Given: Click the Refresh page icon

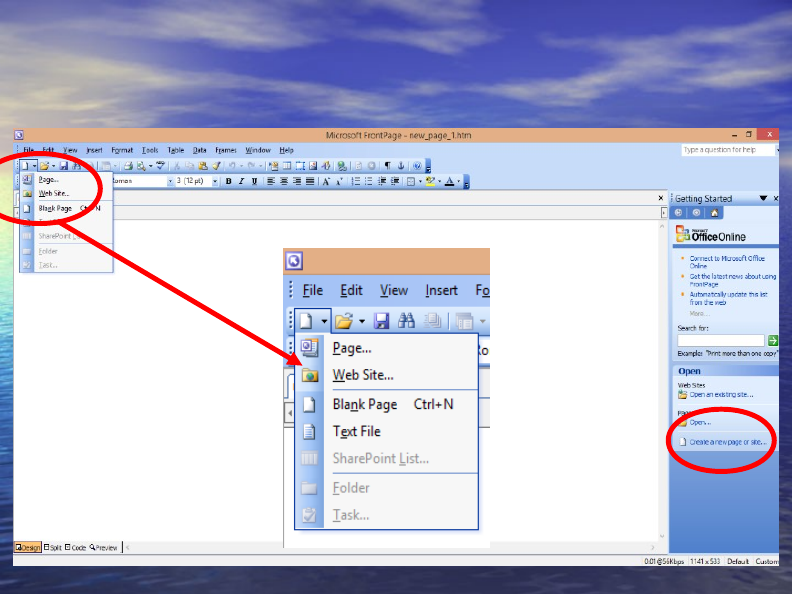Looking at the screenshot, I should coord(359,166).
